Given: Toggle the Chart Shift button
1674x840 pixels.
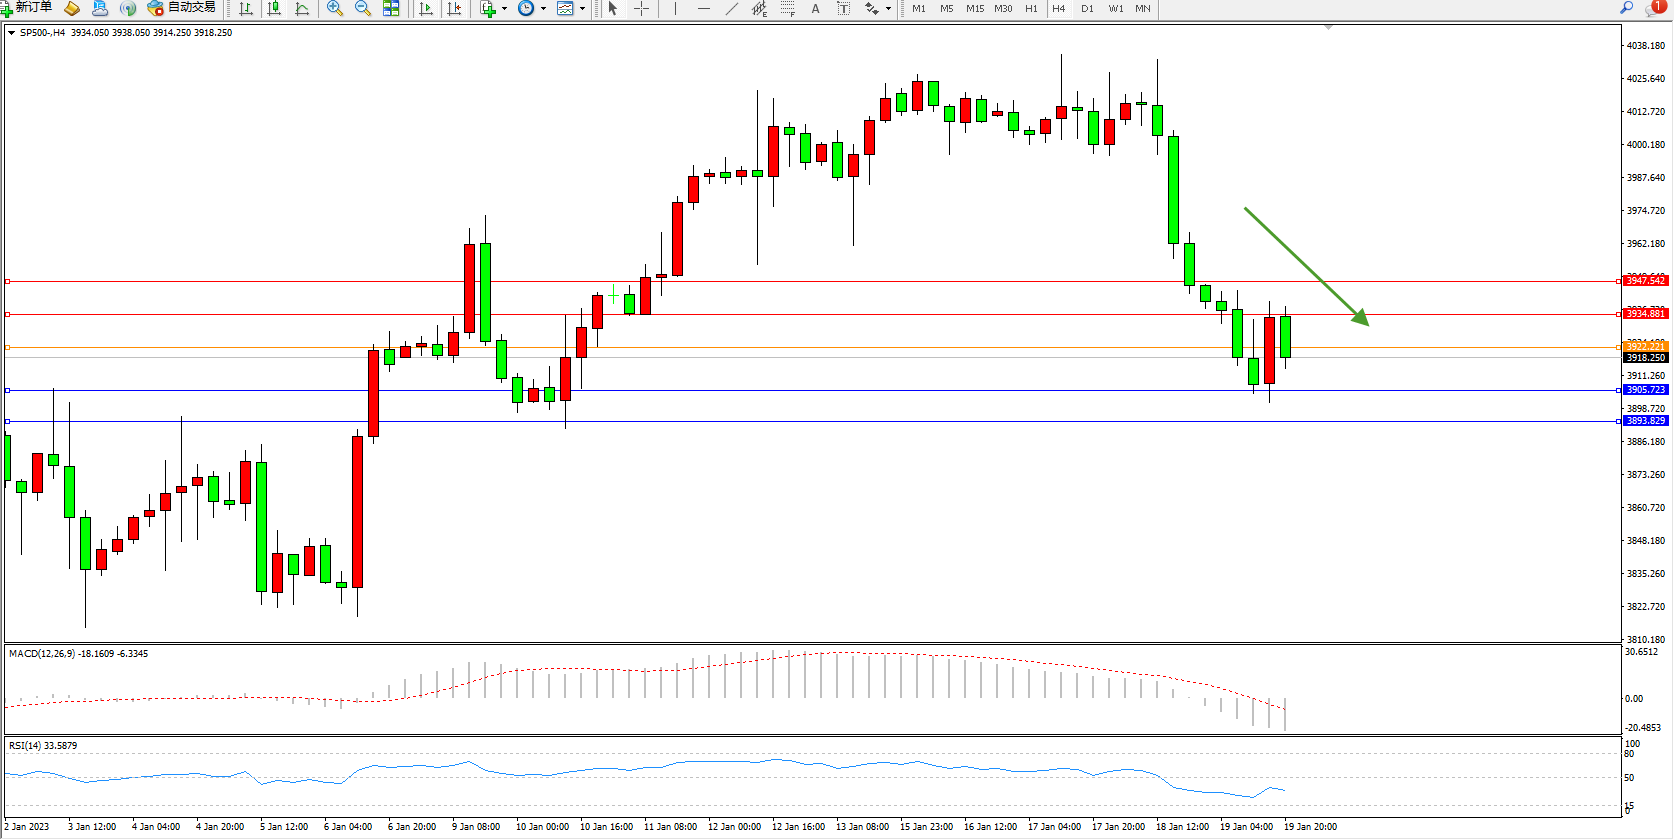Looking at the screenshot, I should 454,9.
